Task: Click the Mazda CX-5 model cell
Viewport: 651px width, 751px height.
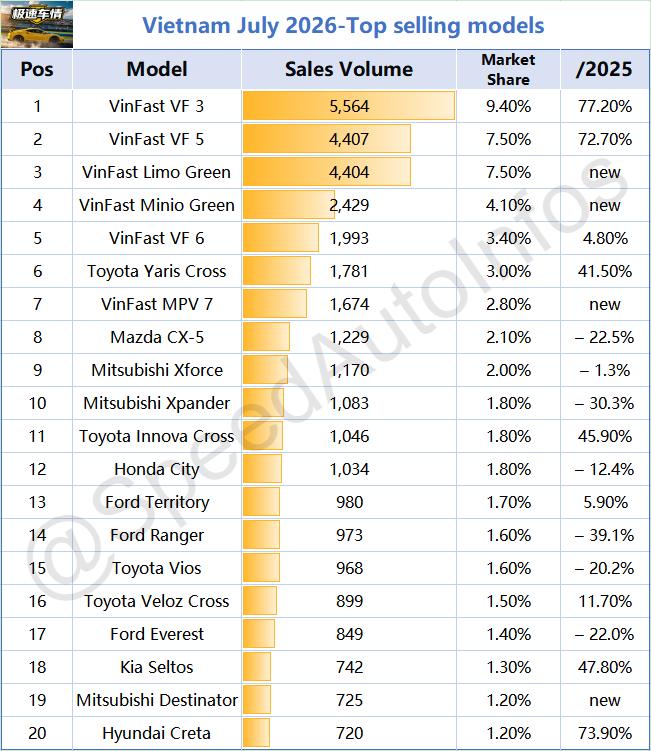Action: [x=157, y=337]
